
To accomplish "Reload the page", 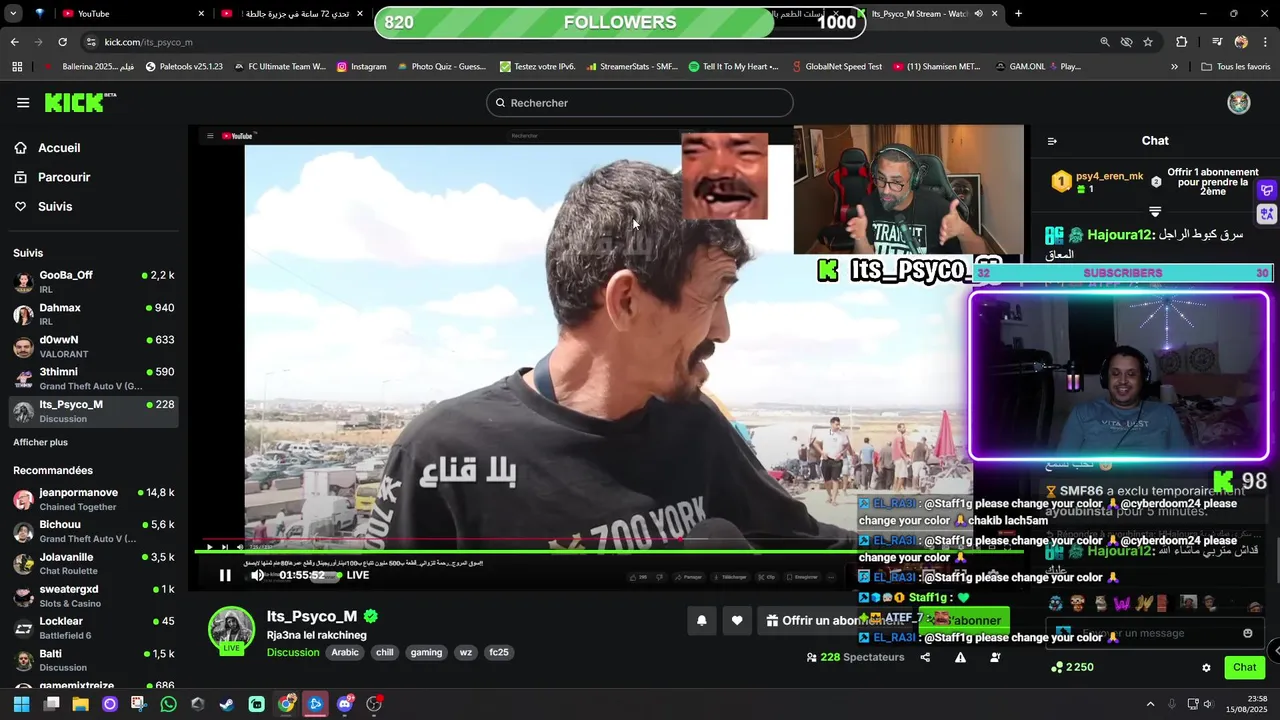I will coord(63,42).
